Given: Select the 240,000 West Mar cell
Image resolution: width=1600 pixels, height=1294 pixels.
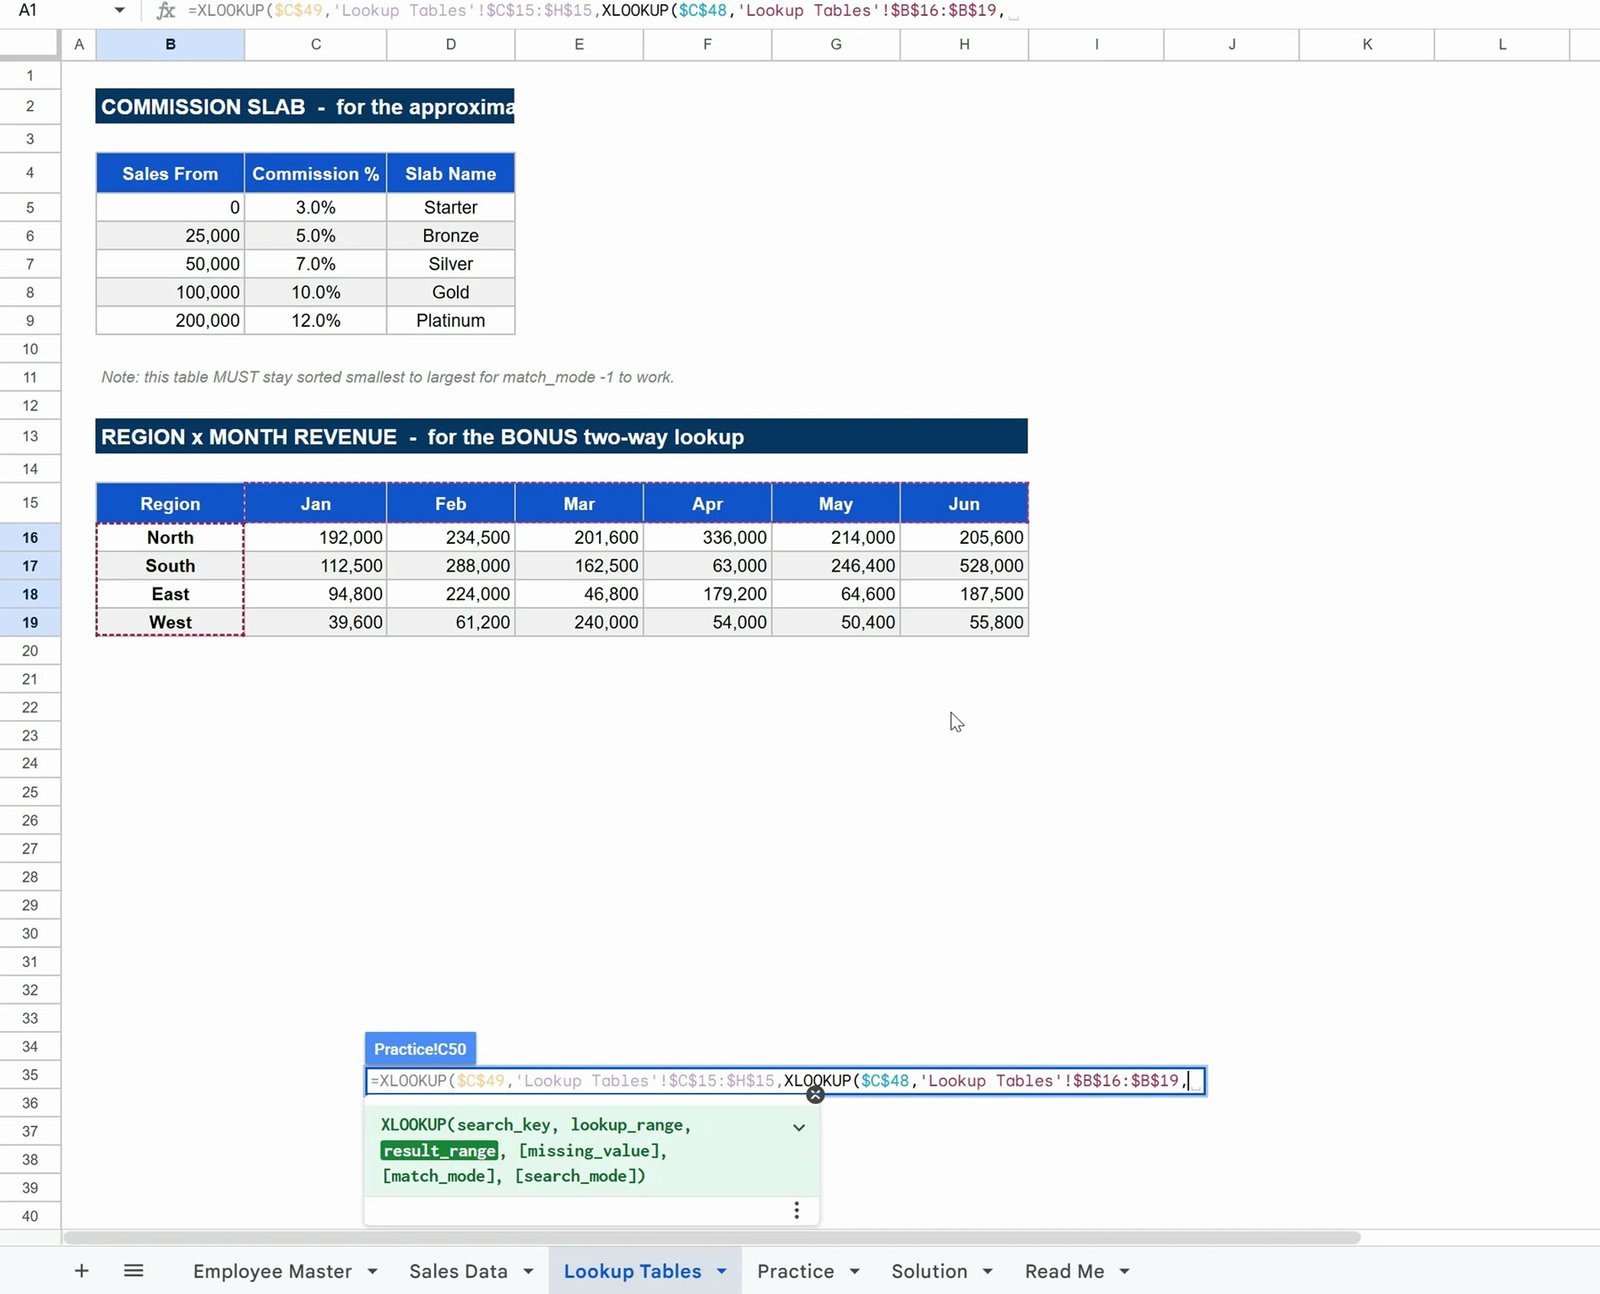Looking at the screenshot, I should (579, 622).
